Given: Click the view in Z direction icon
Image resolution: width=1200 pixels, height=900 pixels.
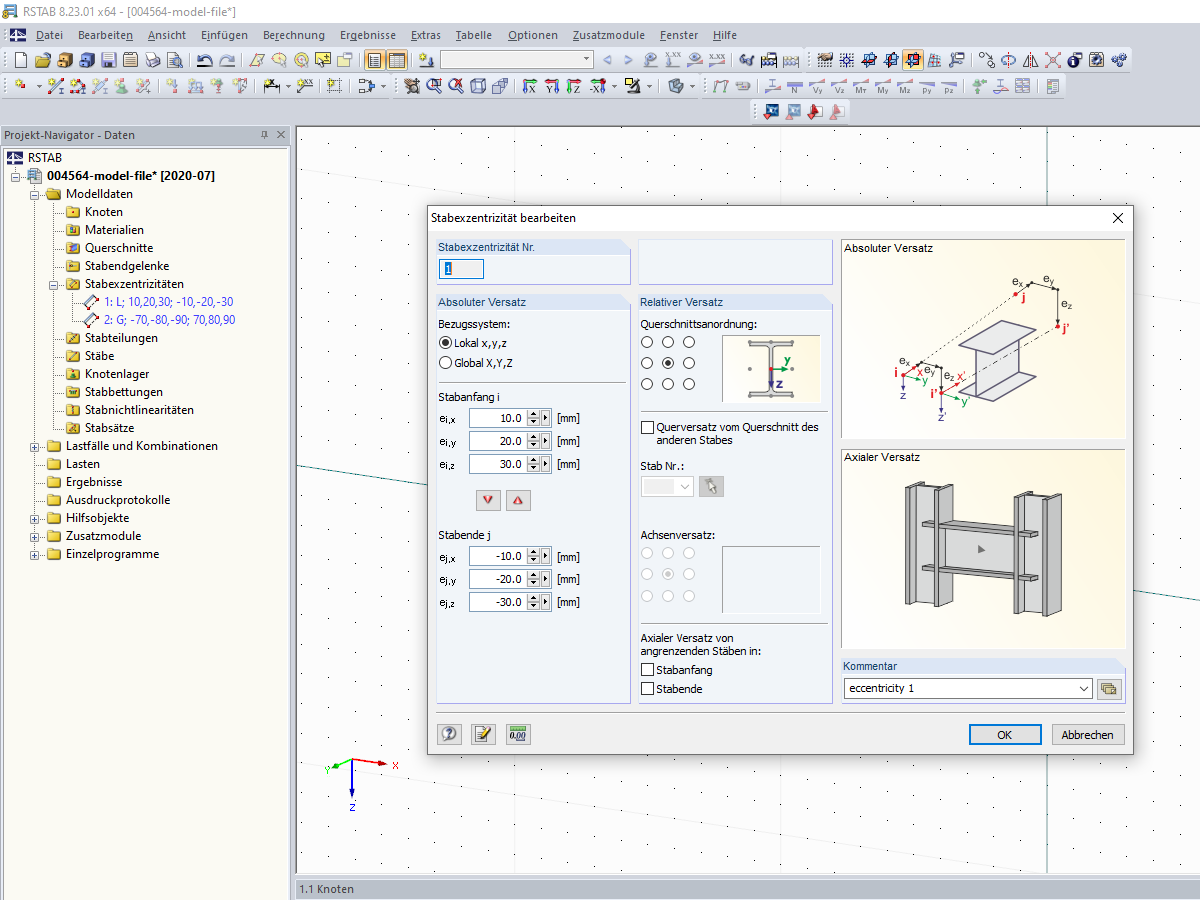Looking at the screenshot, I should 573,87.
